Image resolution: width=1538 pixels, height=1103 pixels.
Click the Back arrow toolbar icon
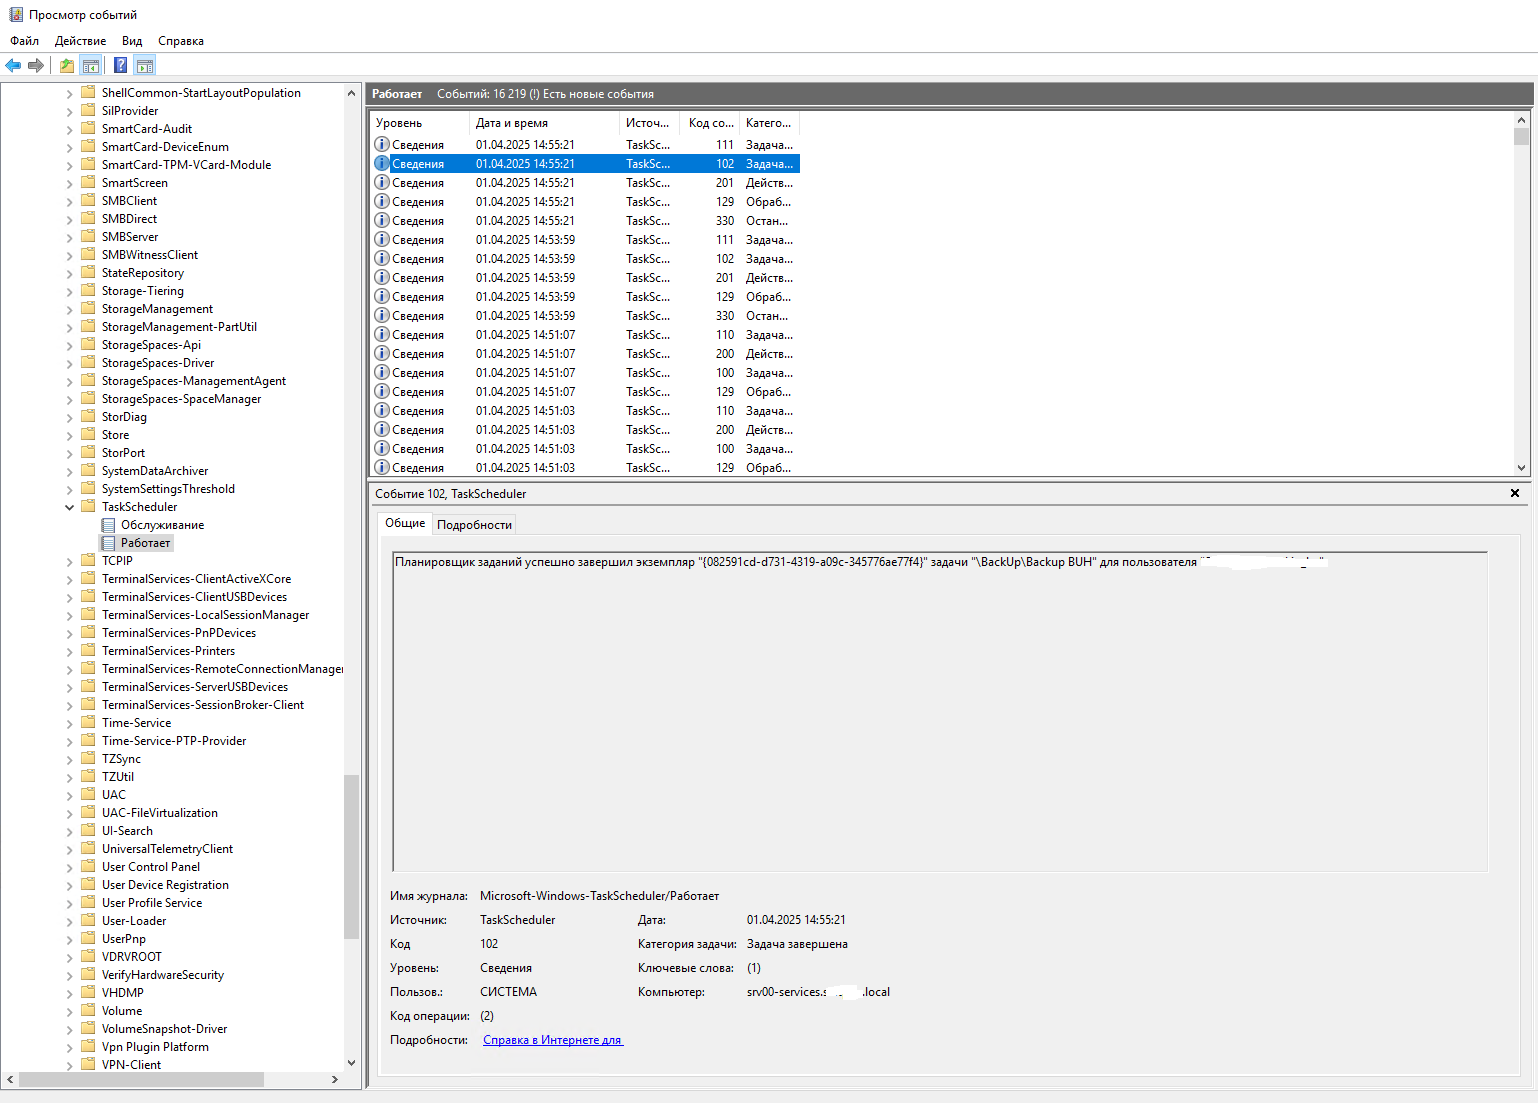[13, 66]
